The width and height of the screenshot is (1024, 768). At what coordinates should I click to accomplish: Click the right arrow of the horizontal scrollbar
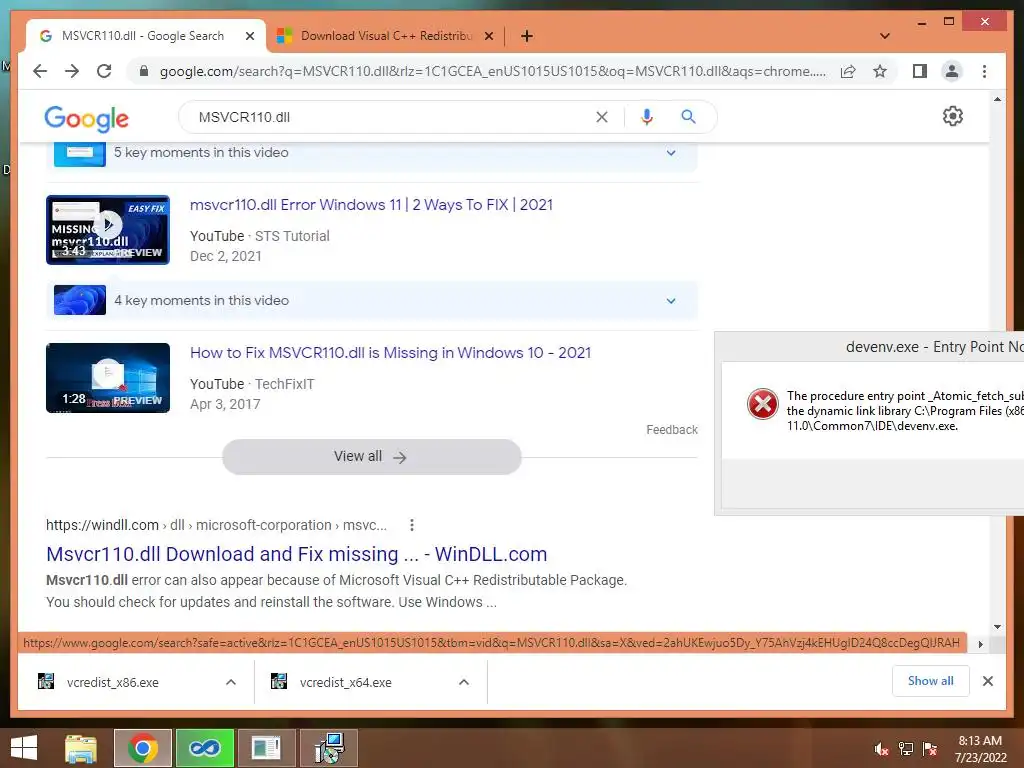980,644
